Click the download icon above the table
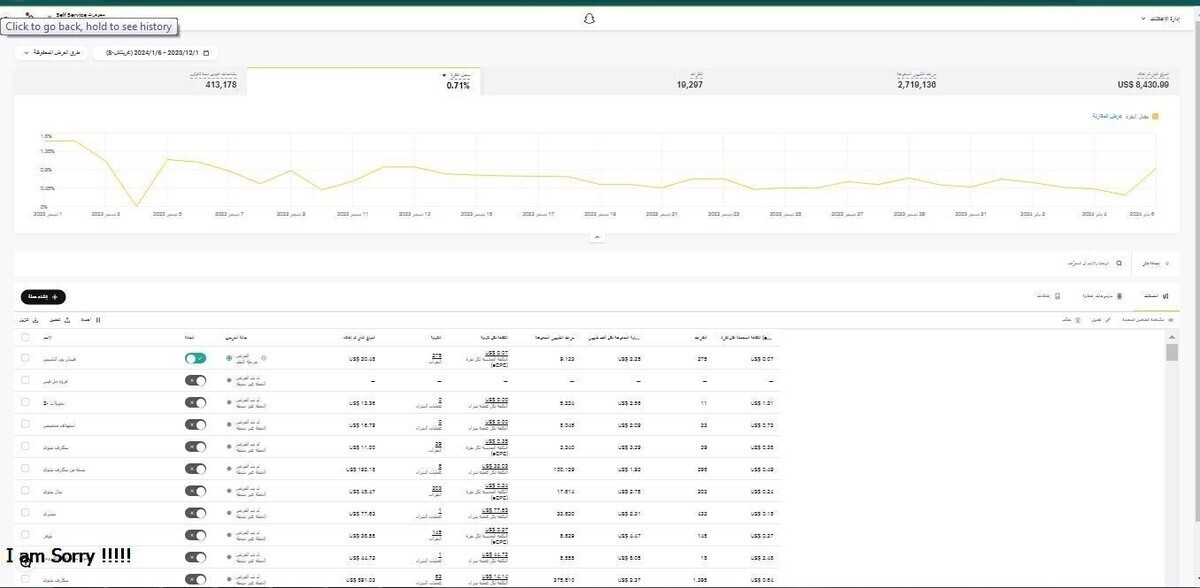Screen dimensions: 1200x588 (x=37, y=320)
